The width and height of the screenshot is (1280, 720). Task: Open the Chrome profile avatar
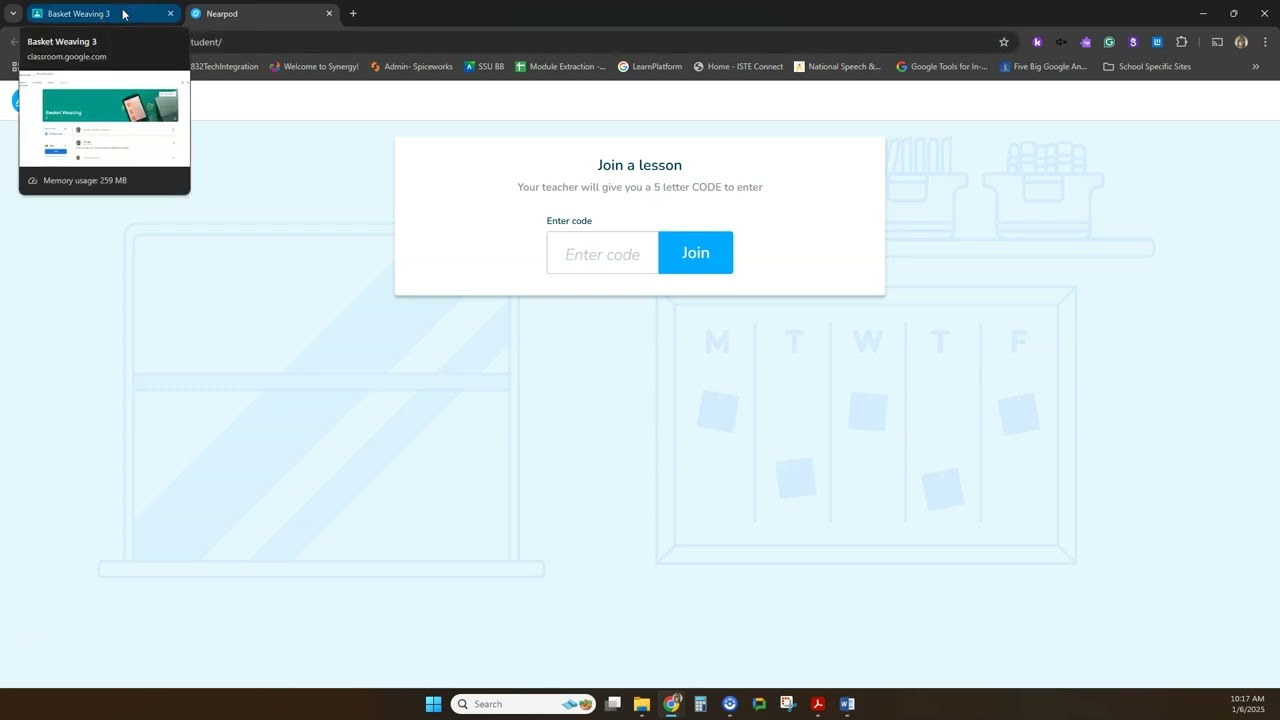point(1241,42)
